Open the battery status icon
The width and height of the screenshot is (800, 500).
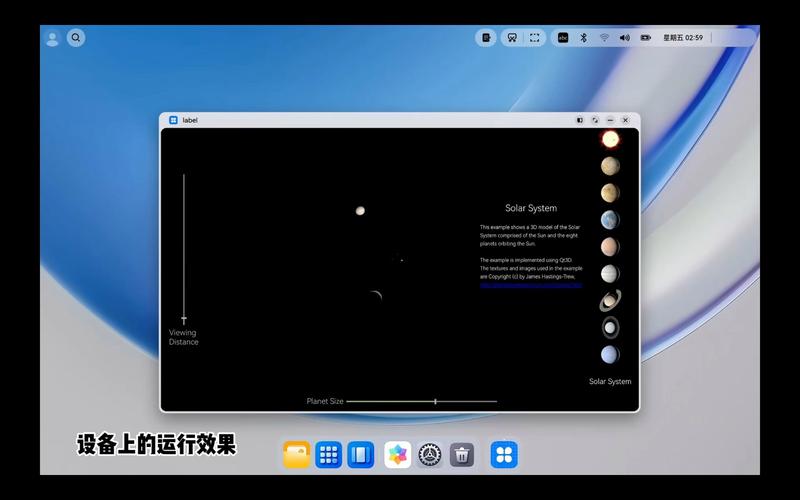645,38
